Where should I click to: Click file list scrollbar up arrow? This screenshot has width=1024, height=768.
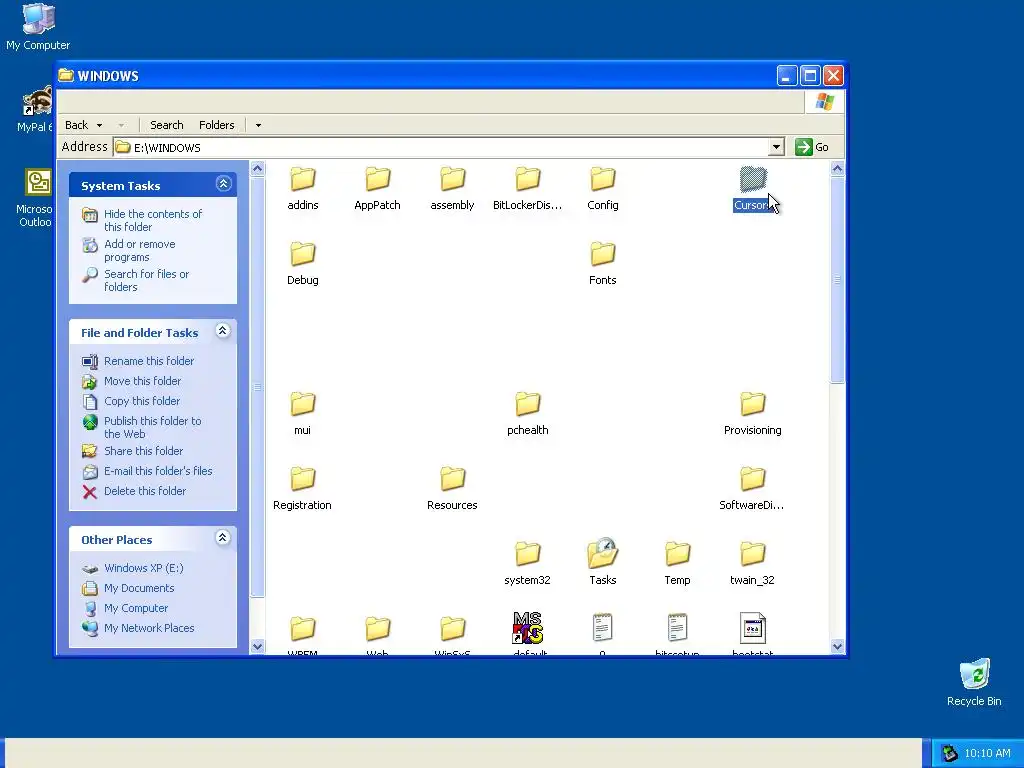click(x=837, y=168)
